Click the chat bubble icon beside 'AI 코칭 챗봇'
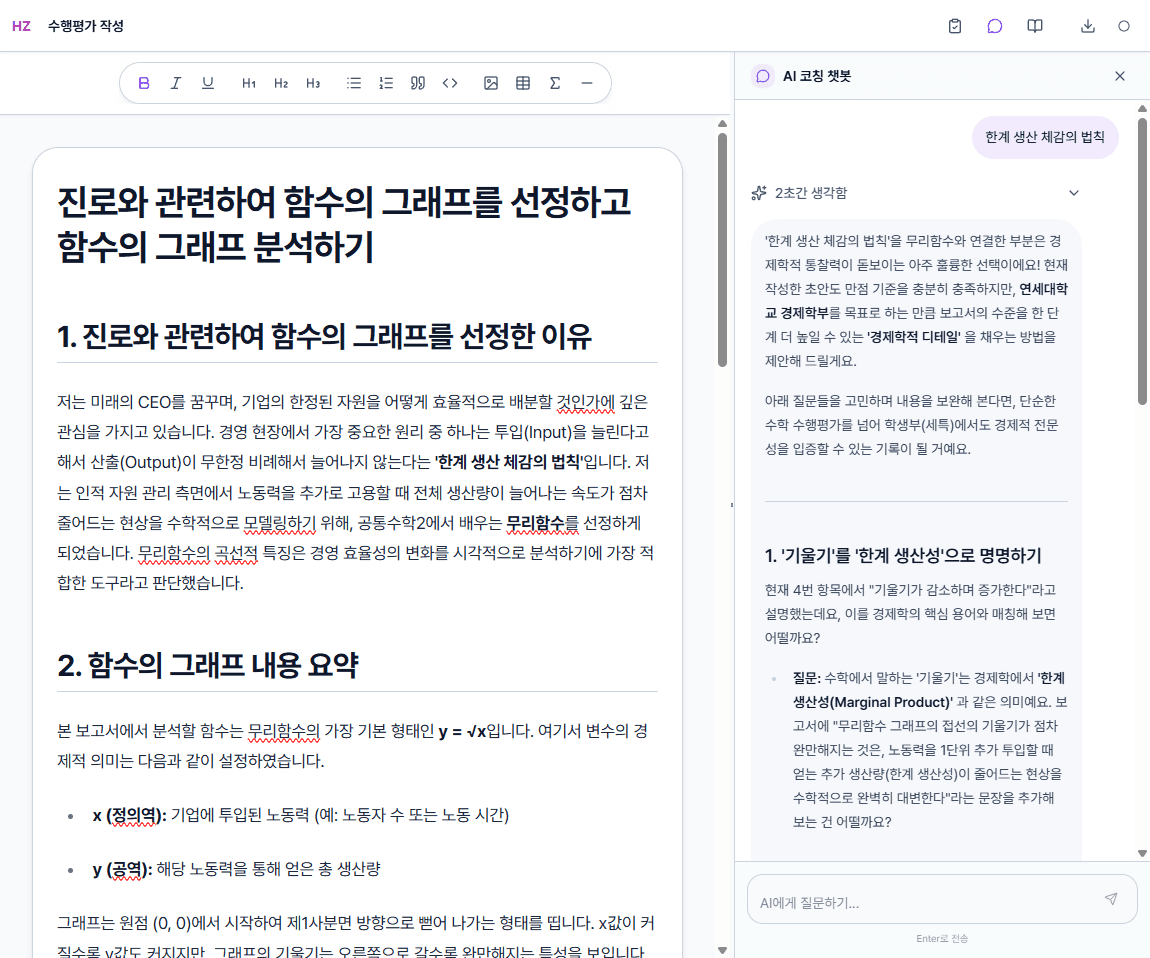 click(x=763, y=76)
